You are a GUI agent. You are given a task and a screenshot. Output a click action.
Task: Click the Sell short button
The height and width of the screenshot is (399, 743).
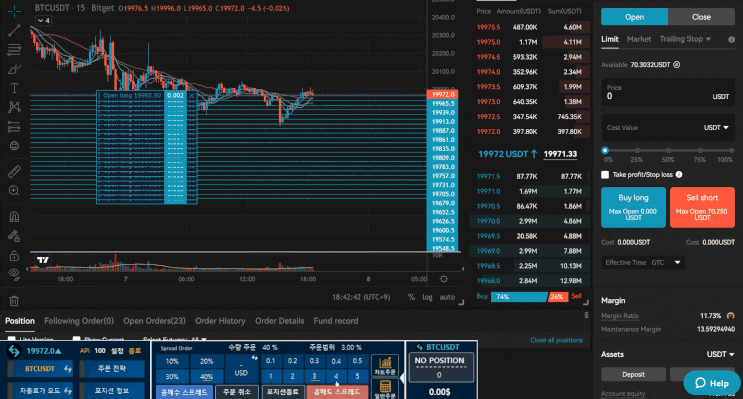[702, 208]
